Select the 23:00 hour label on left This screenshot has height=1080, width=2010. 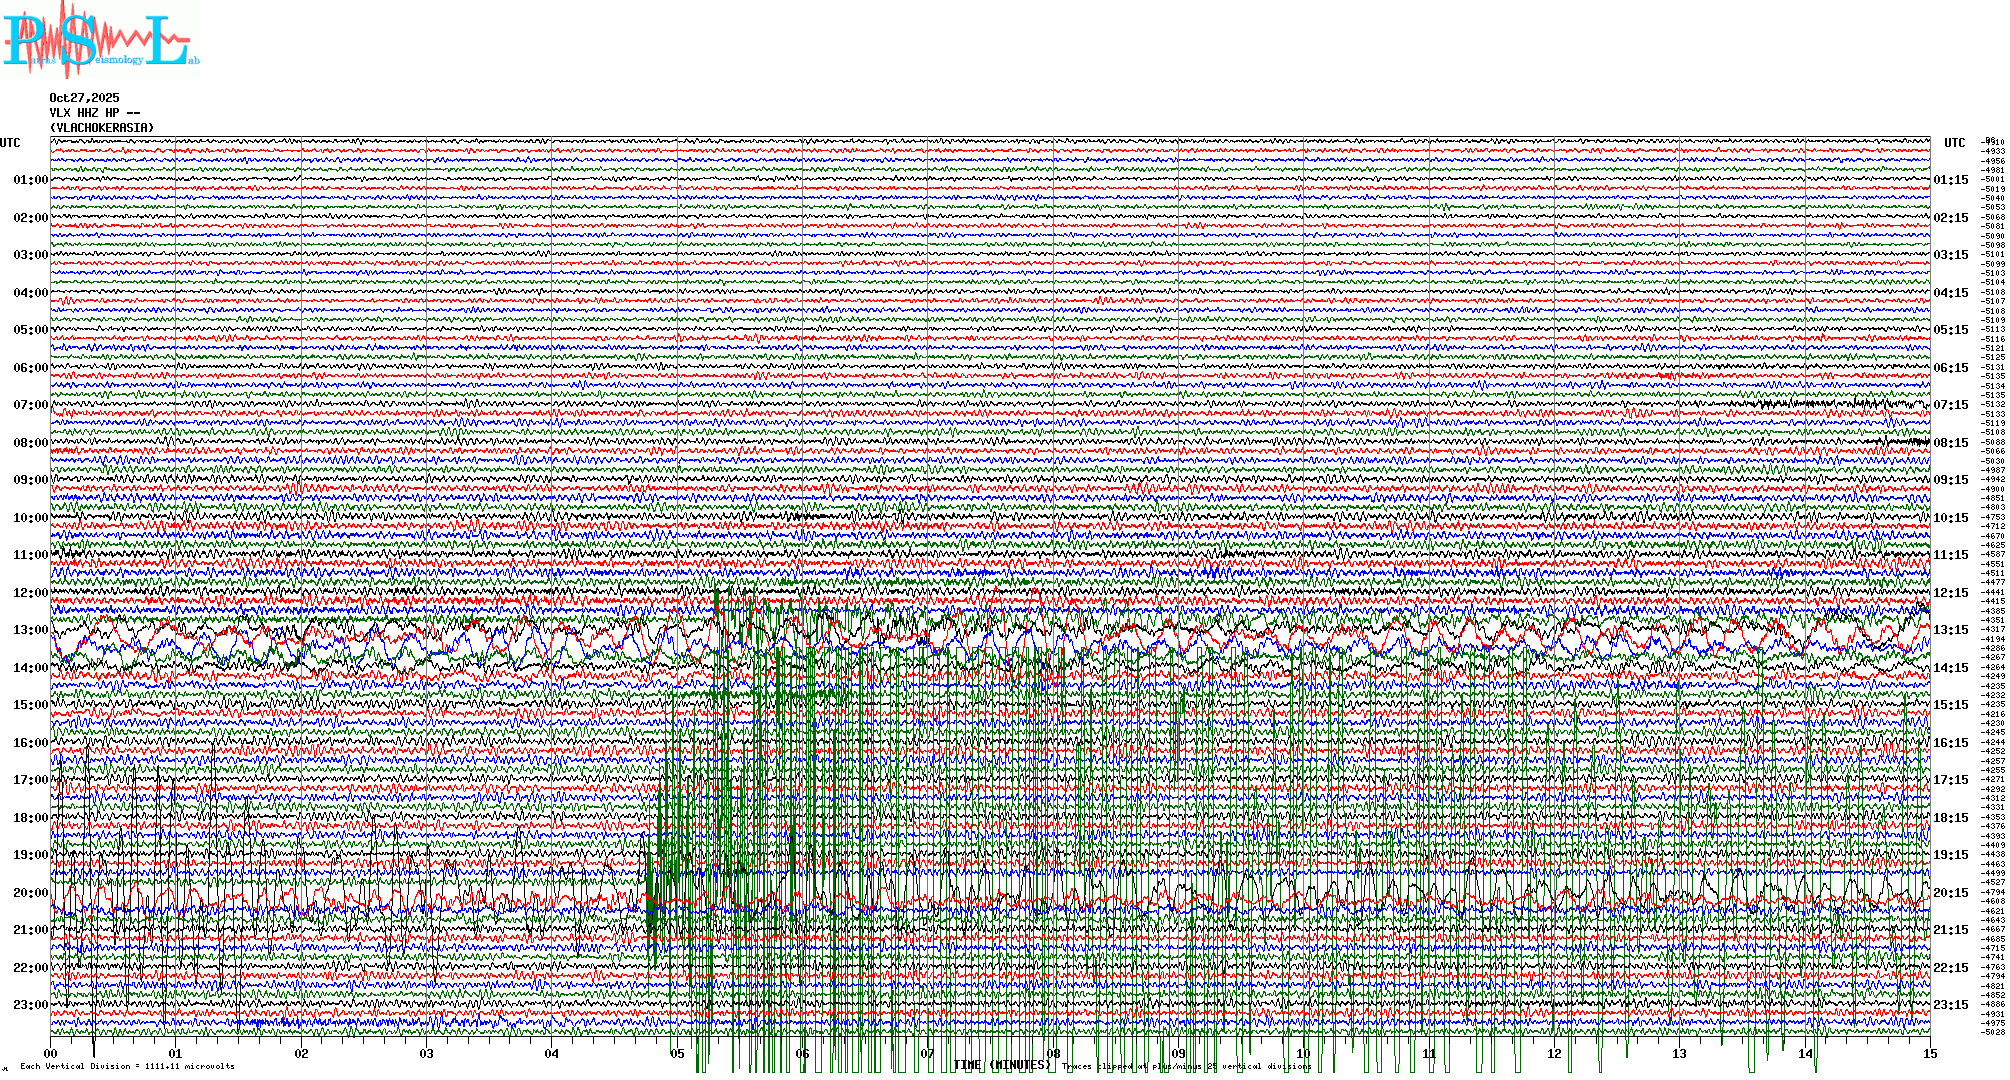tap(30, 1005)
